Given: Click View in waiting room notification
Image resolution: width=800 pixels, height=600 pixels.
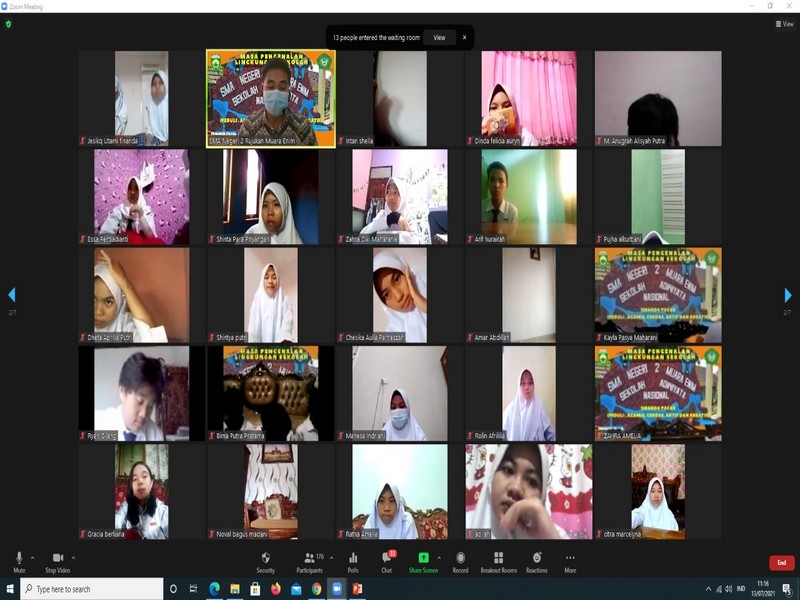Looking at the screenshot, I should tap(438, 37).
